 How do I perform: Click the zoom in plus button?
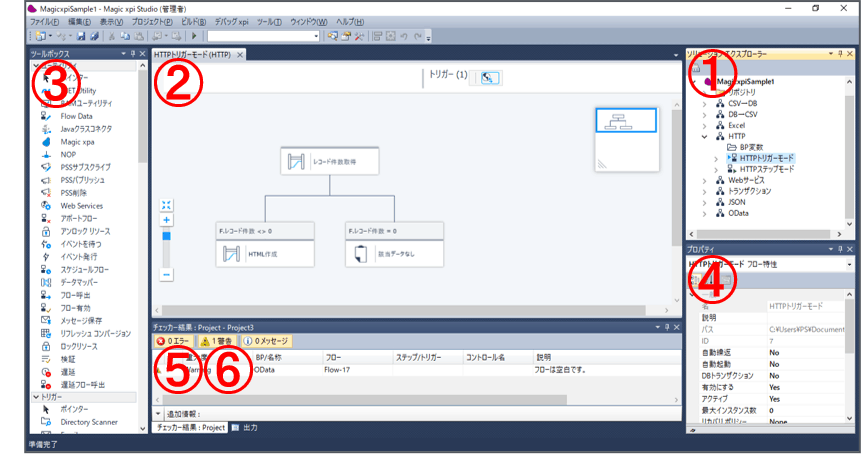tap(166, 220)
